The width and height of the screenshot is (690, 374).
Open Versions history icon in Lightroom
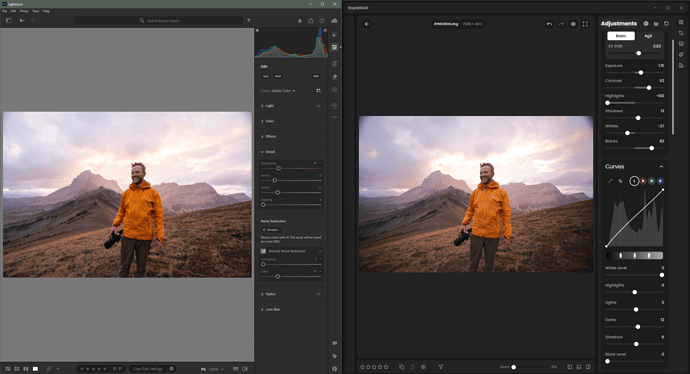click(x=334, y=106)
